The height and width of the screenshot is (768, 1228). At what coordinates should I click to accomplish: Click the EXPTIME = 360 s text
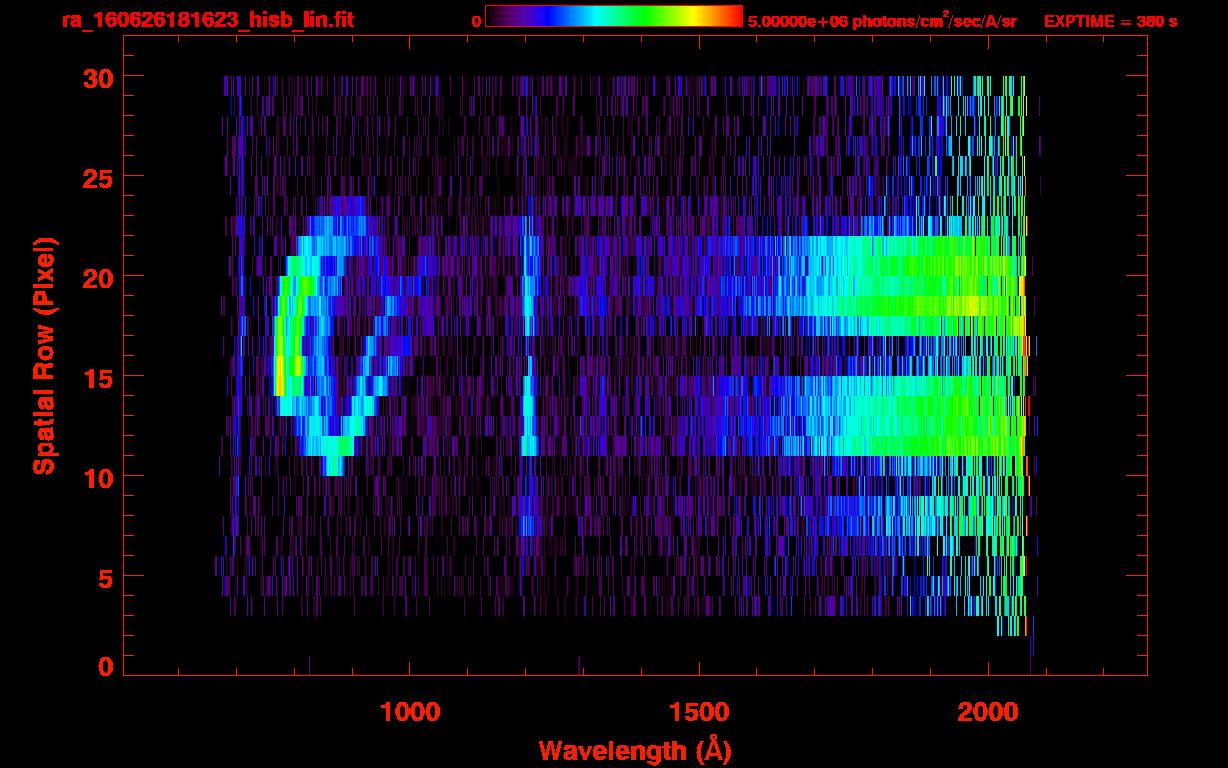click(x=1110, y=21)
